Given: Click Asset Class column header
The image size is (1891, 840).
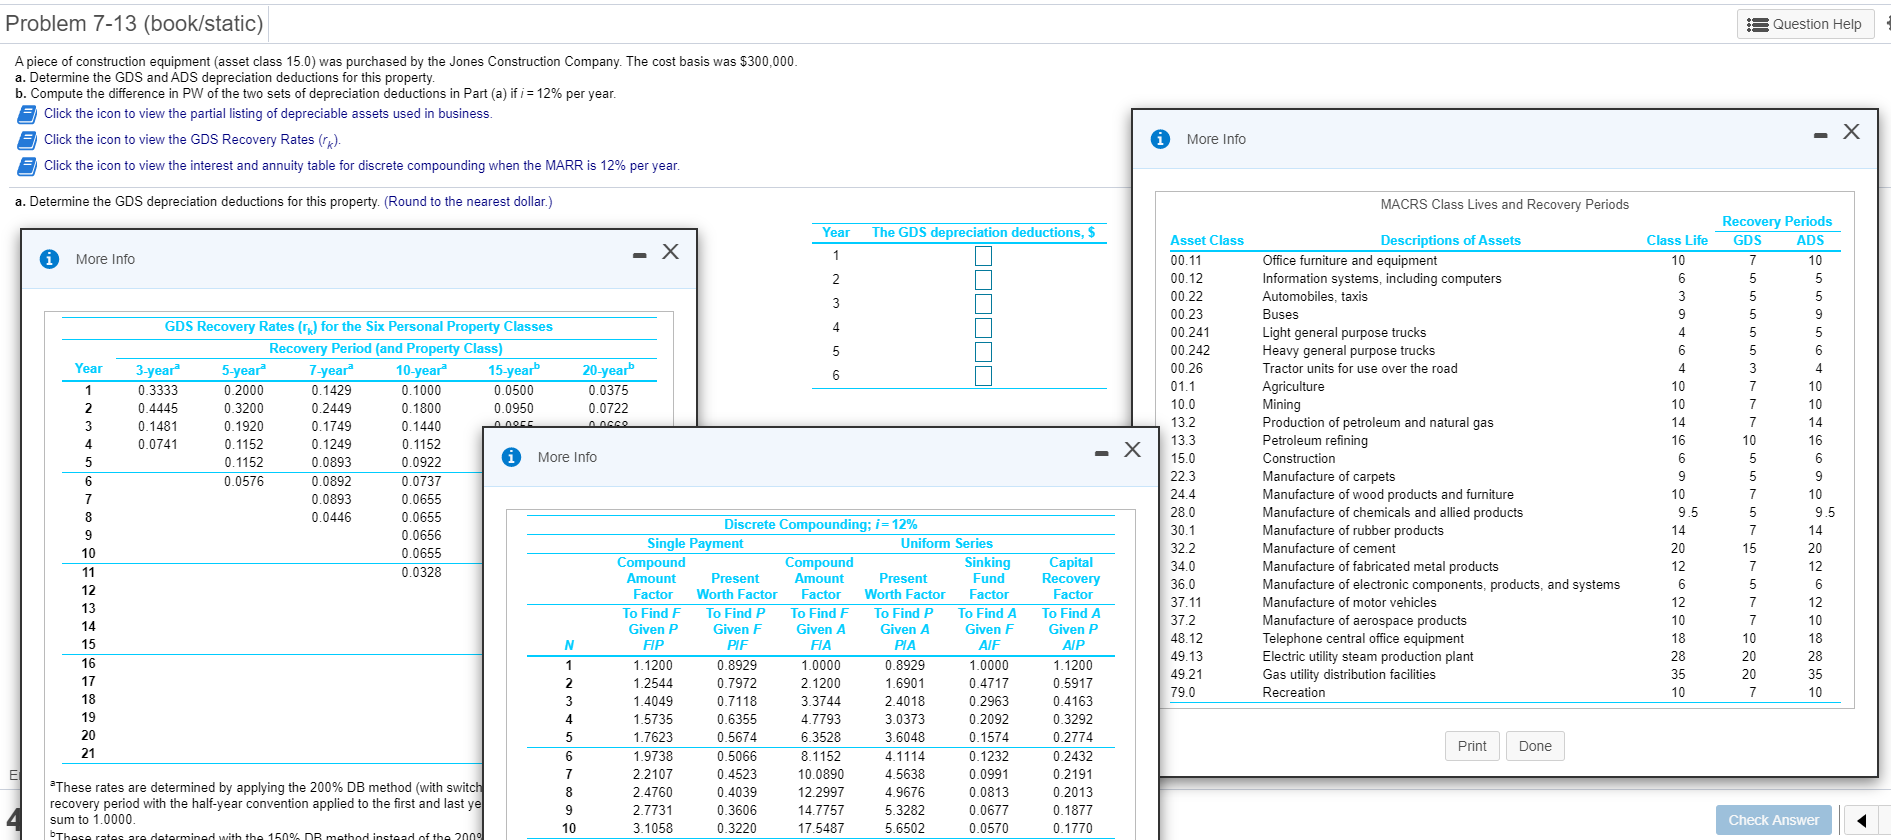Looking at the screenshot, I should pyautogui.click(x=1207, y=241).
